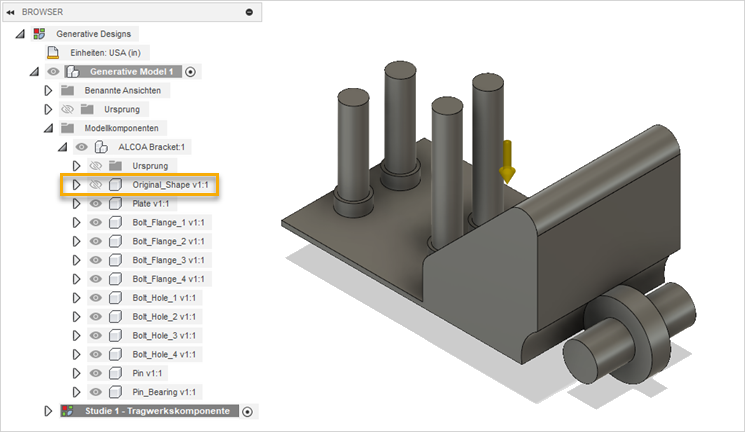Screen dimensions: 745x432
Task: Hide the Bolt_Flange_2 v1:1 body
Action: point(96,241)
